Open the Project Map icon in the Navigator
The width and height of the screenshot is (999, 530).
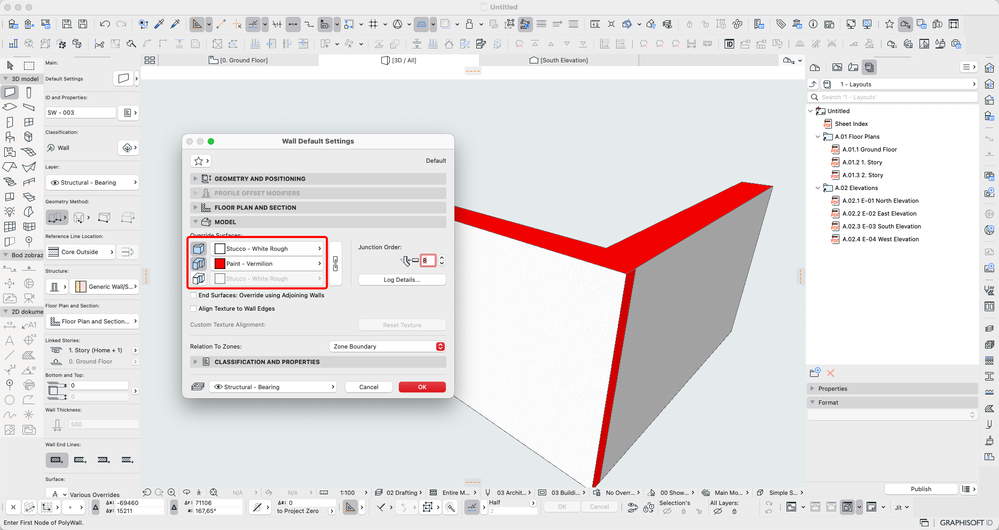815,67
